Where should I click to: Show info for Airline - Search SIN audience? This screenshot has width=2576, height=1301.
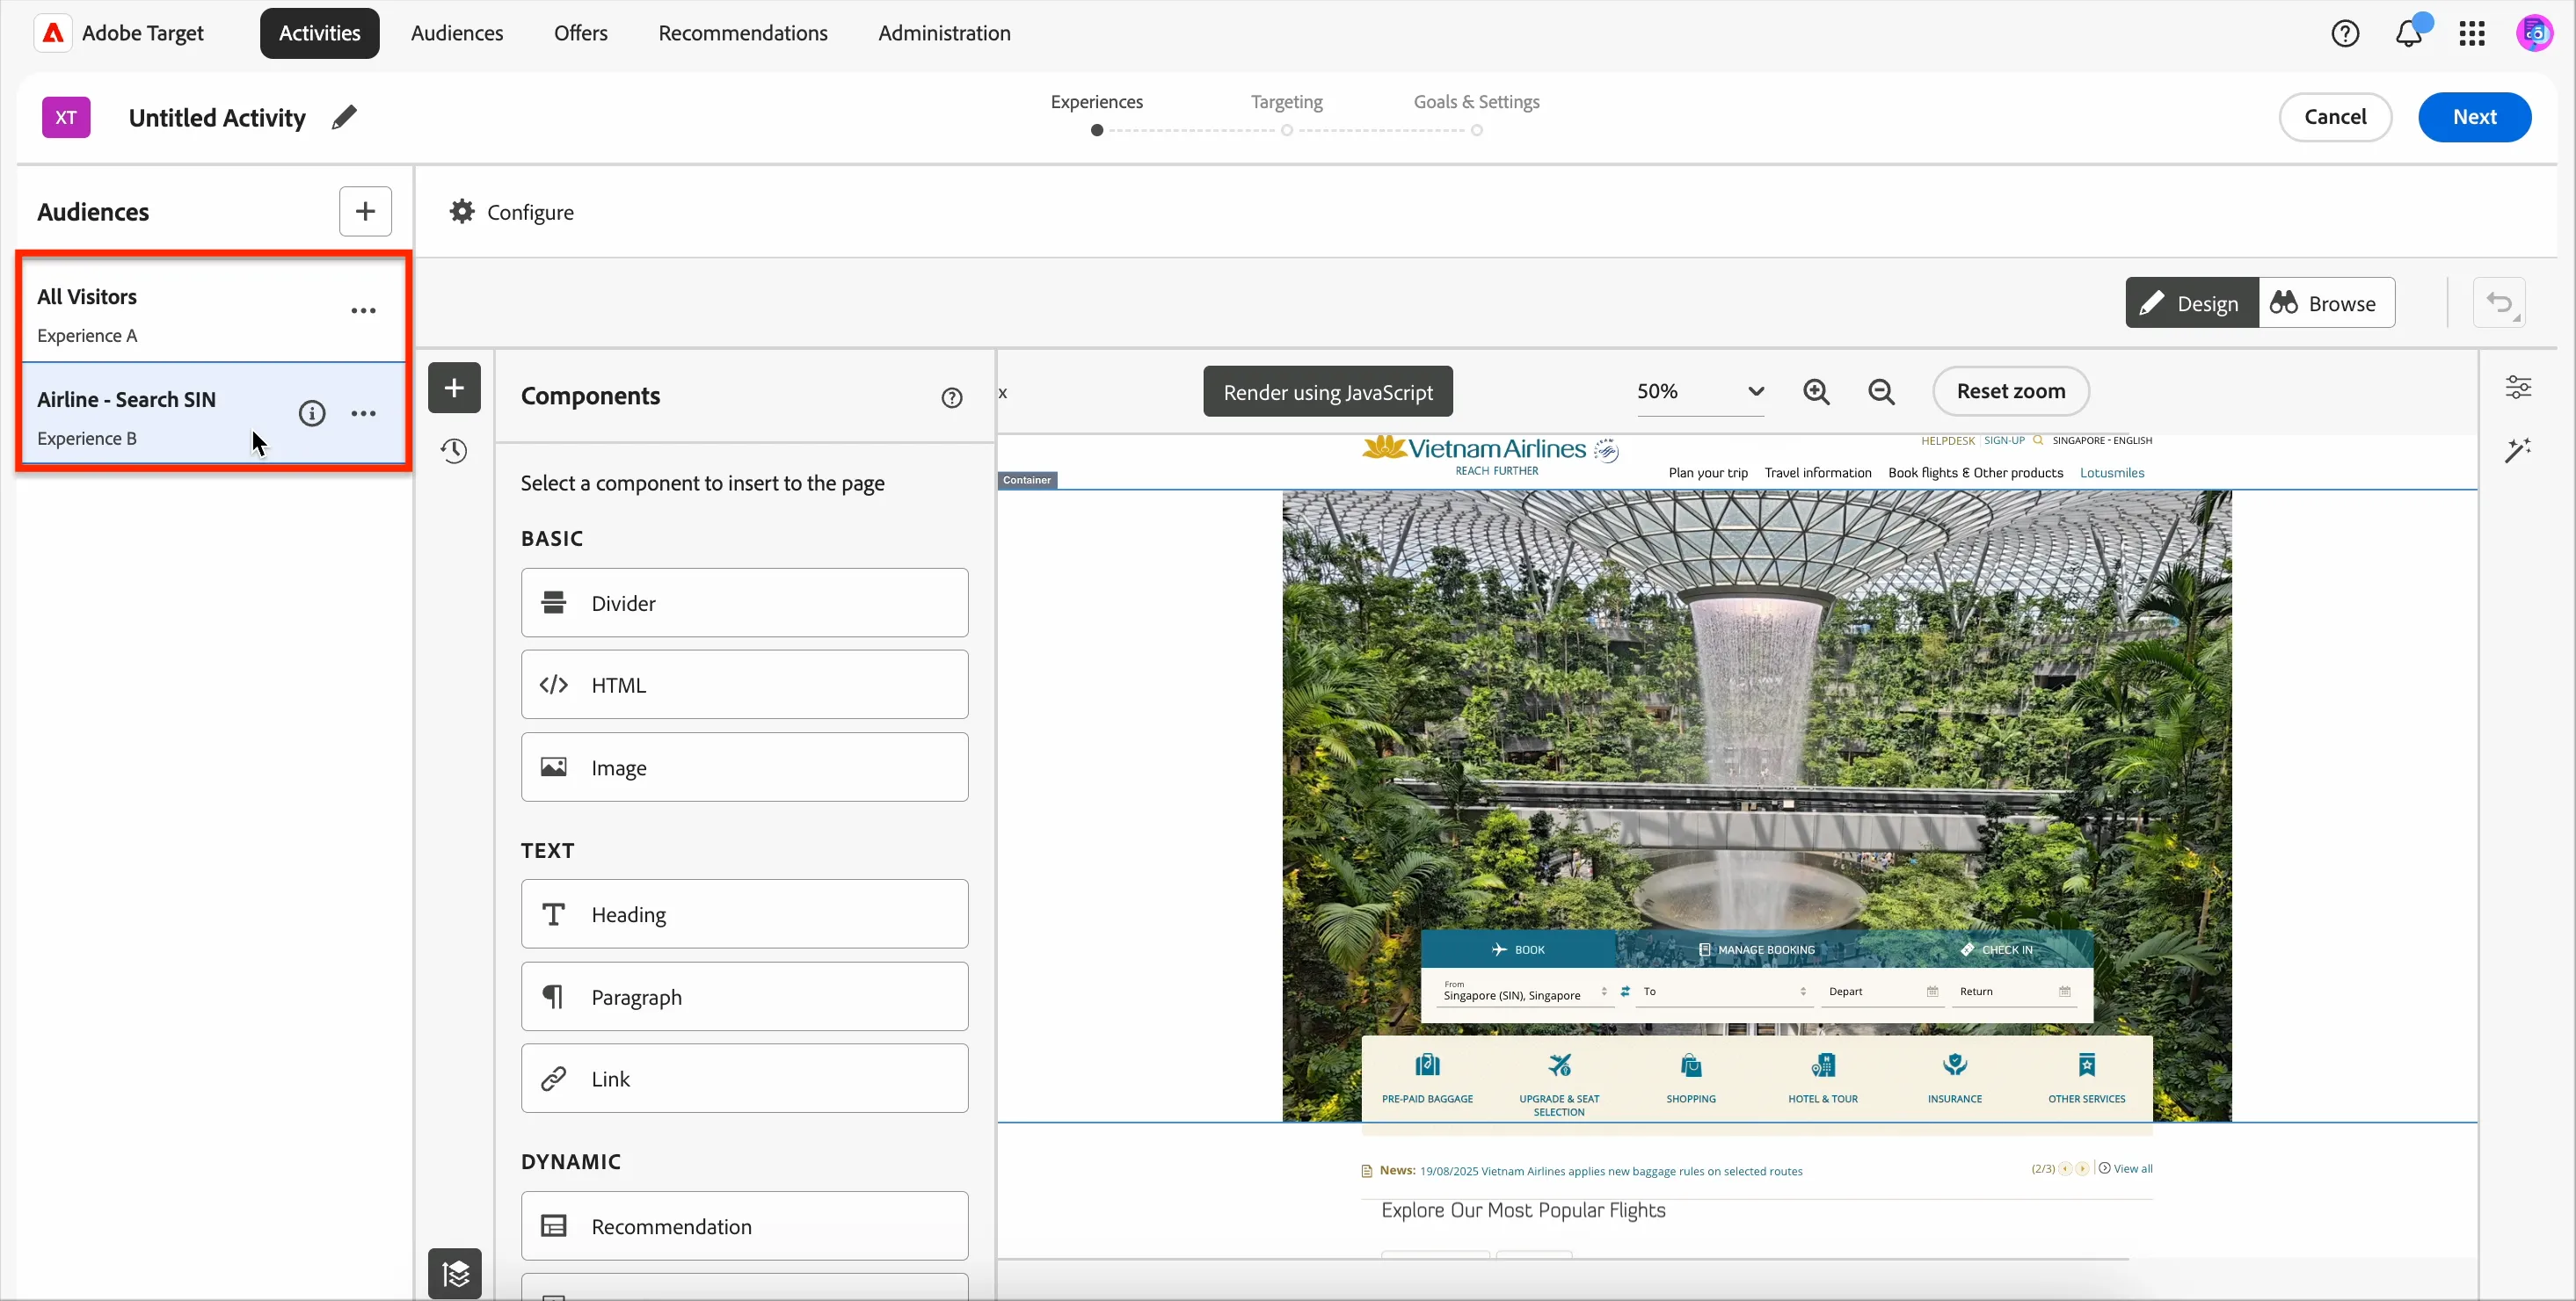312,413
